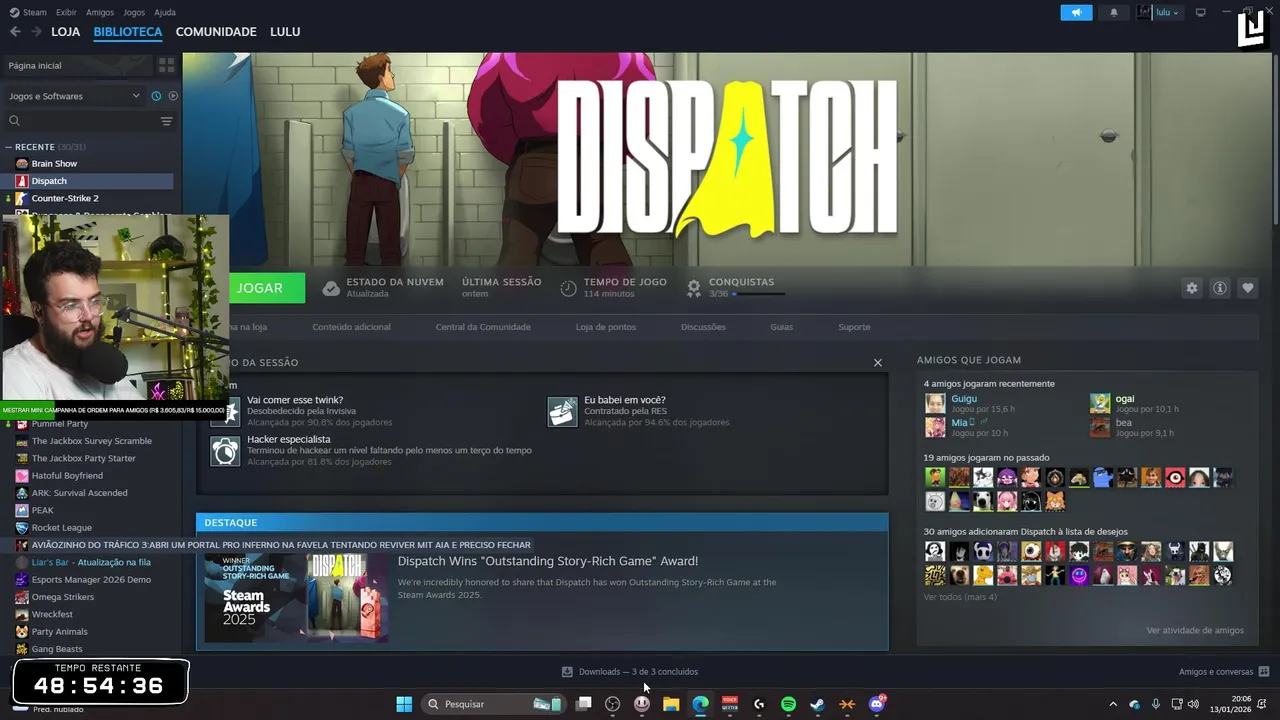Switch to Big Picture mode monitor icon
Image resolution: width=1280 pixels, height=720 pixels.
point(1201,13)
